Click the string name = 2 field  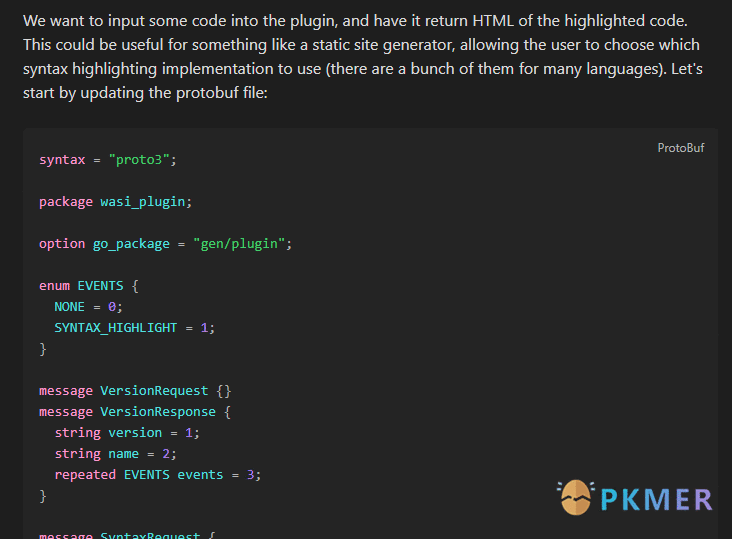pyautogui.click(x=115, y=453)
